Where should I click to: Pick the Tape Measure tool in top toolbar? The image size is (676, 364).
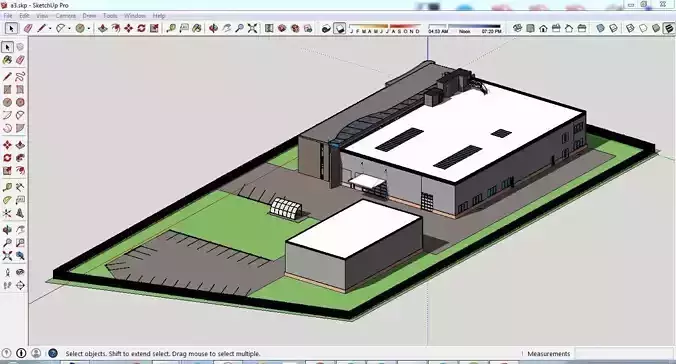click(171, 28)
